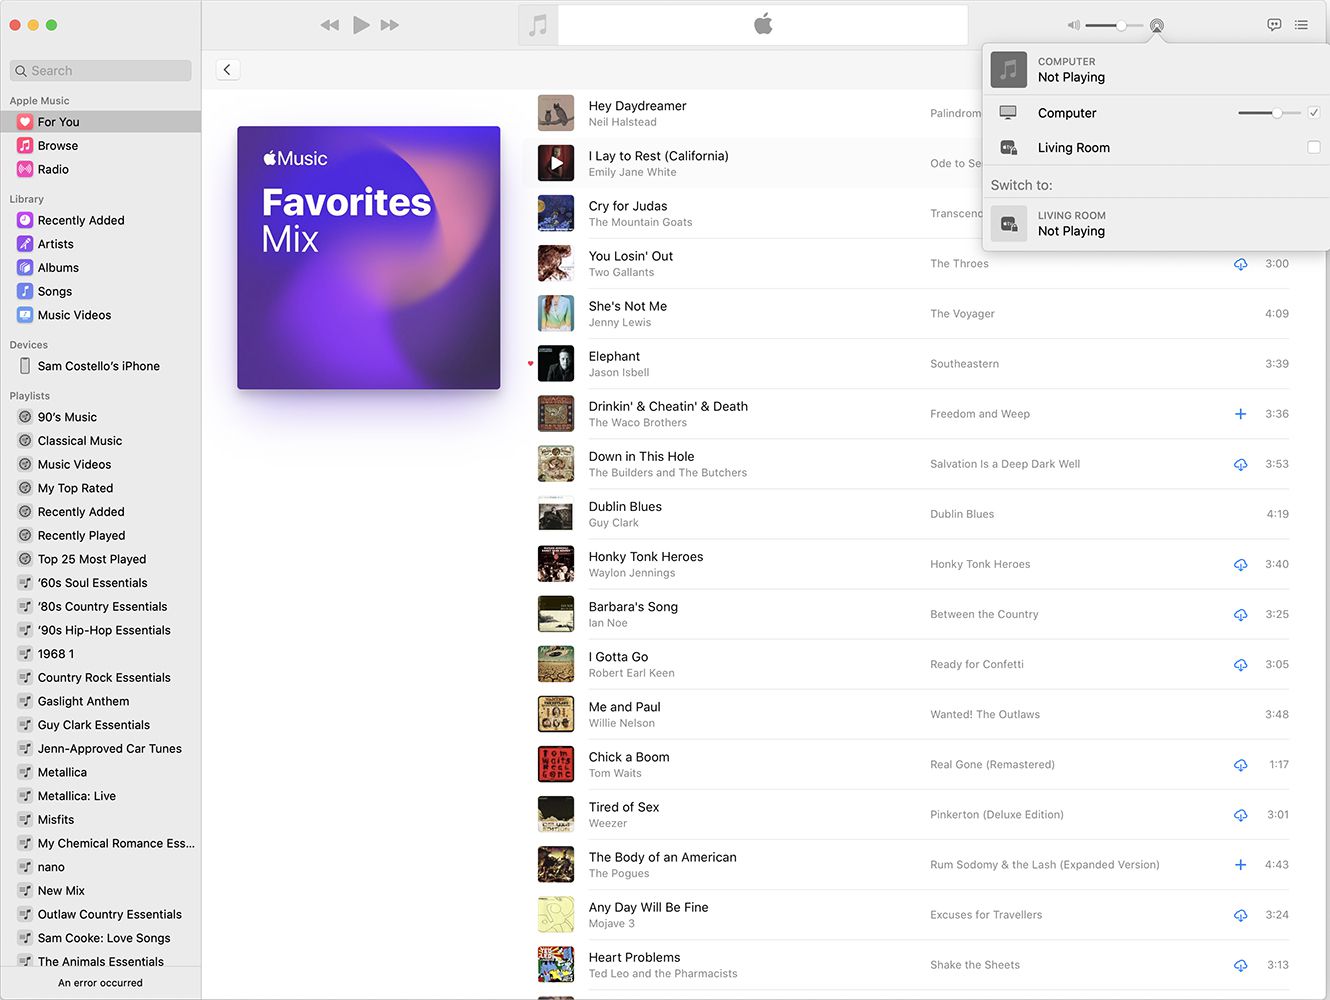Click artist link Jenny Lewis
Viewport: 1330px width, 1000px height.
[620, 323]
